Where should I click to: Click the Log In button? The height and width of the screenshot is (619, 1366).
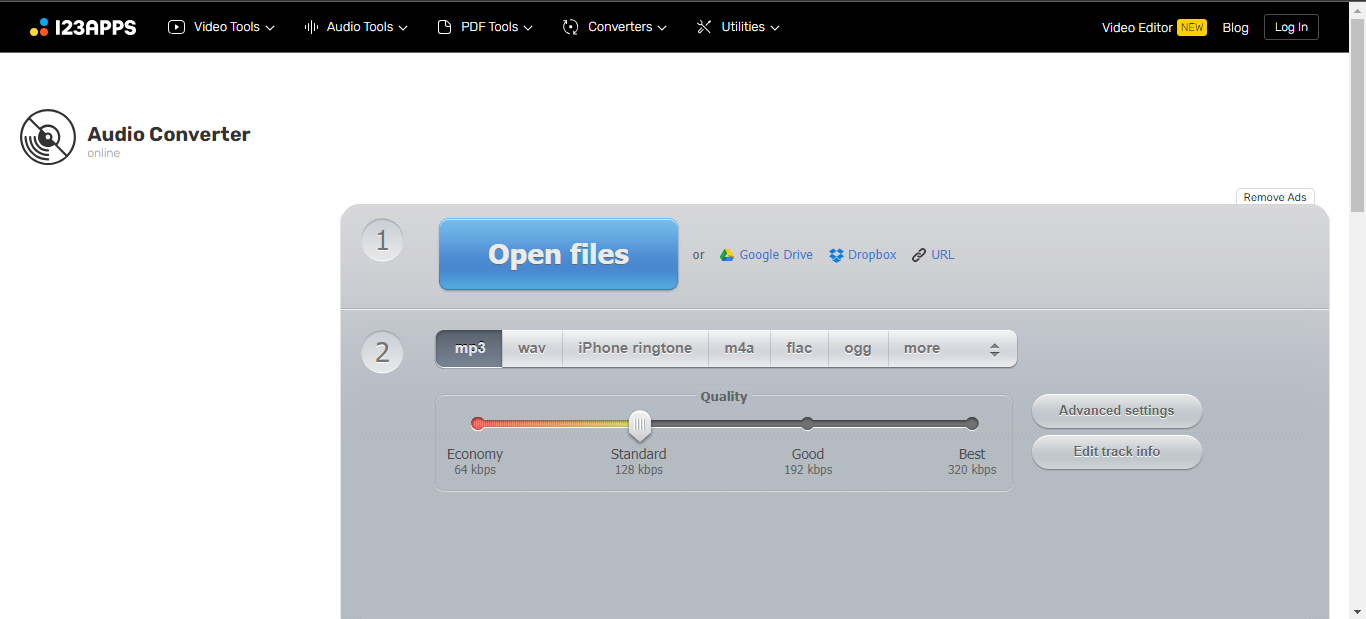pos(1291,27)
